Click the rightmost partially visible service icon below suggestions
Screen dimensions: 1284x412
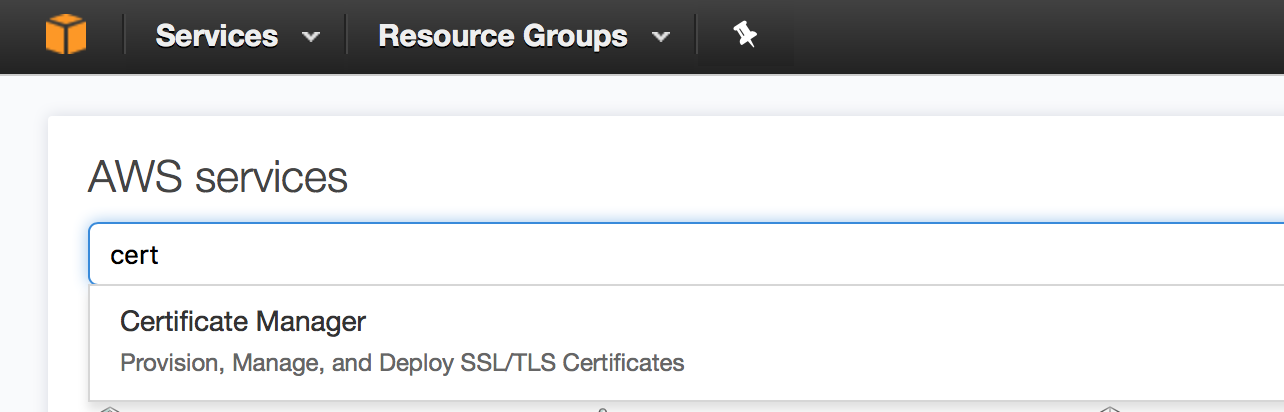(1109, 408)
